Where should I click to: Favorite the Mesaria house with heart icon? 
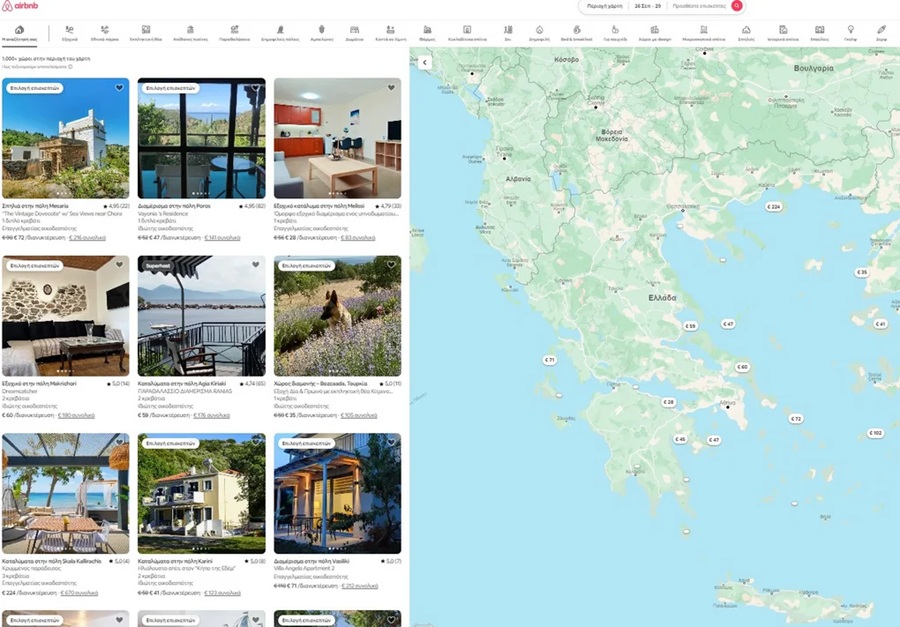[119, 88]
